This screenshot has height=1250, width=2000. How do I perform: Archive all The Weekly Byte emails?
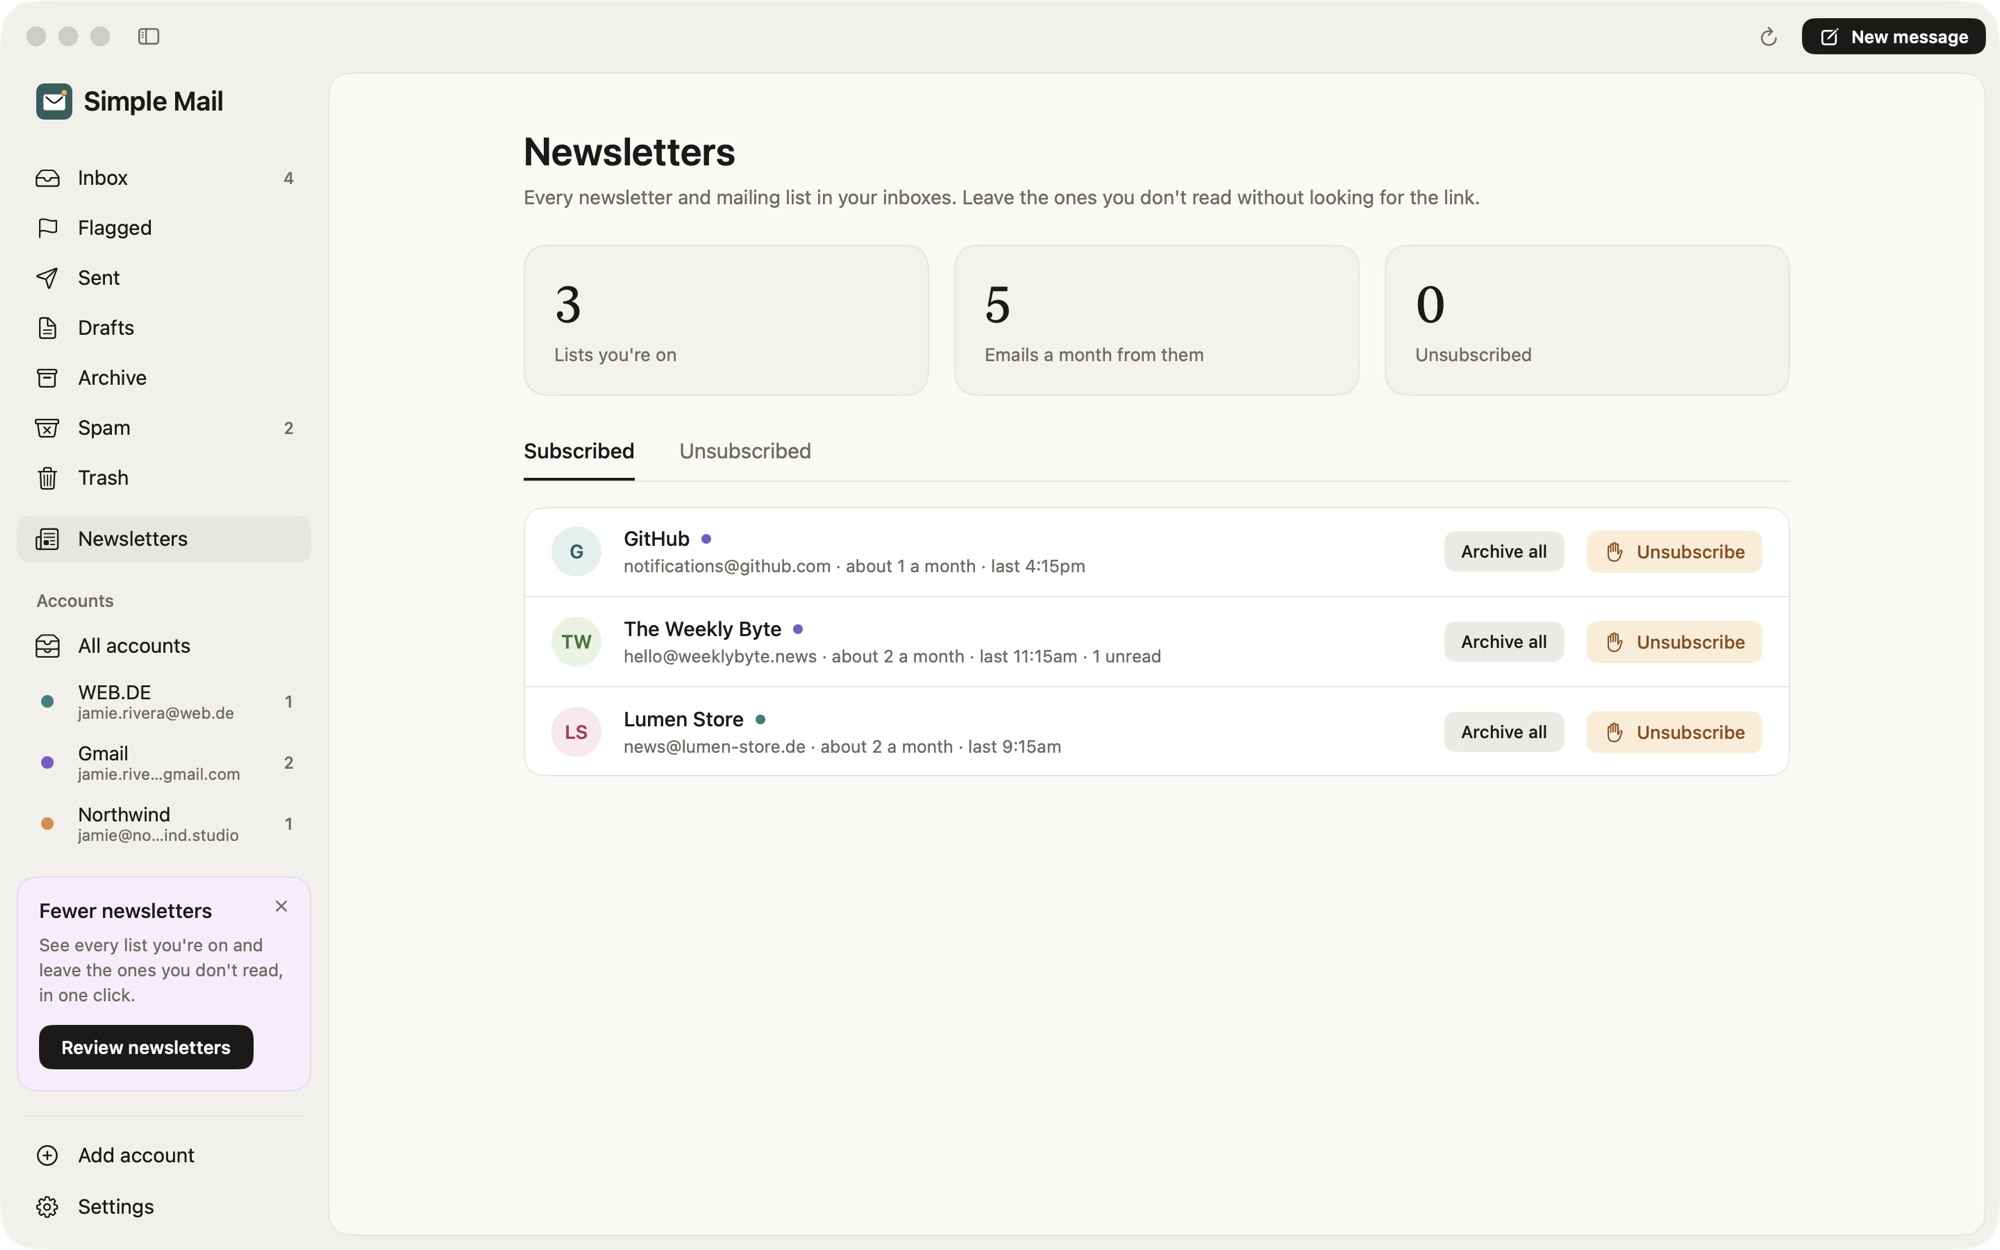click(1503, 642)
